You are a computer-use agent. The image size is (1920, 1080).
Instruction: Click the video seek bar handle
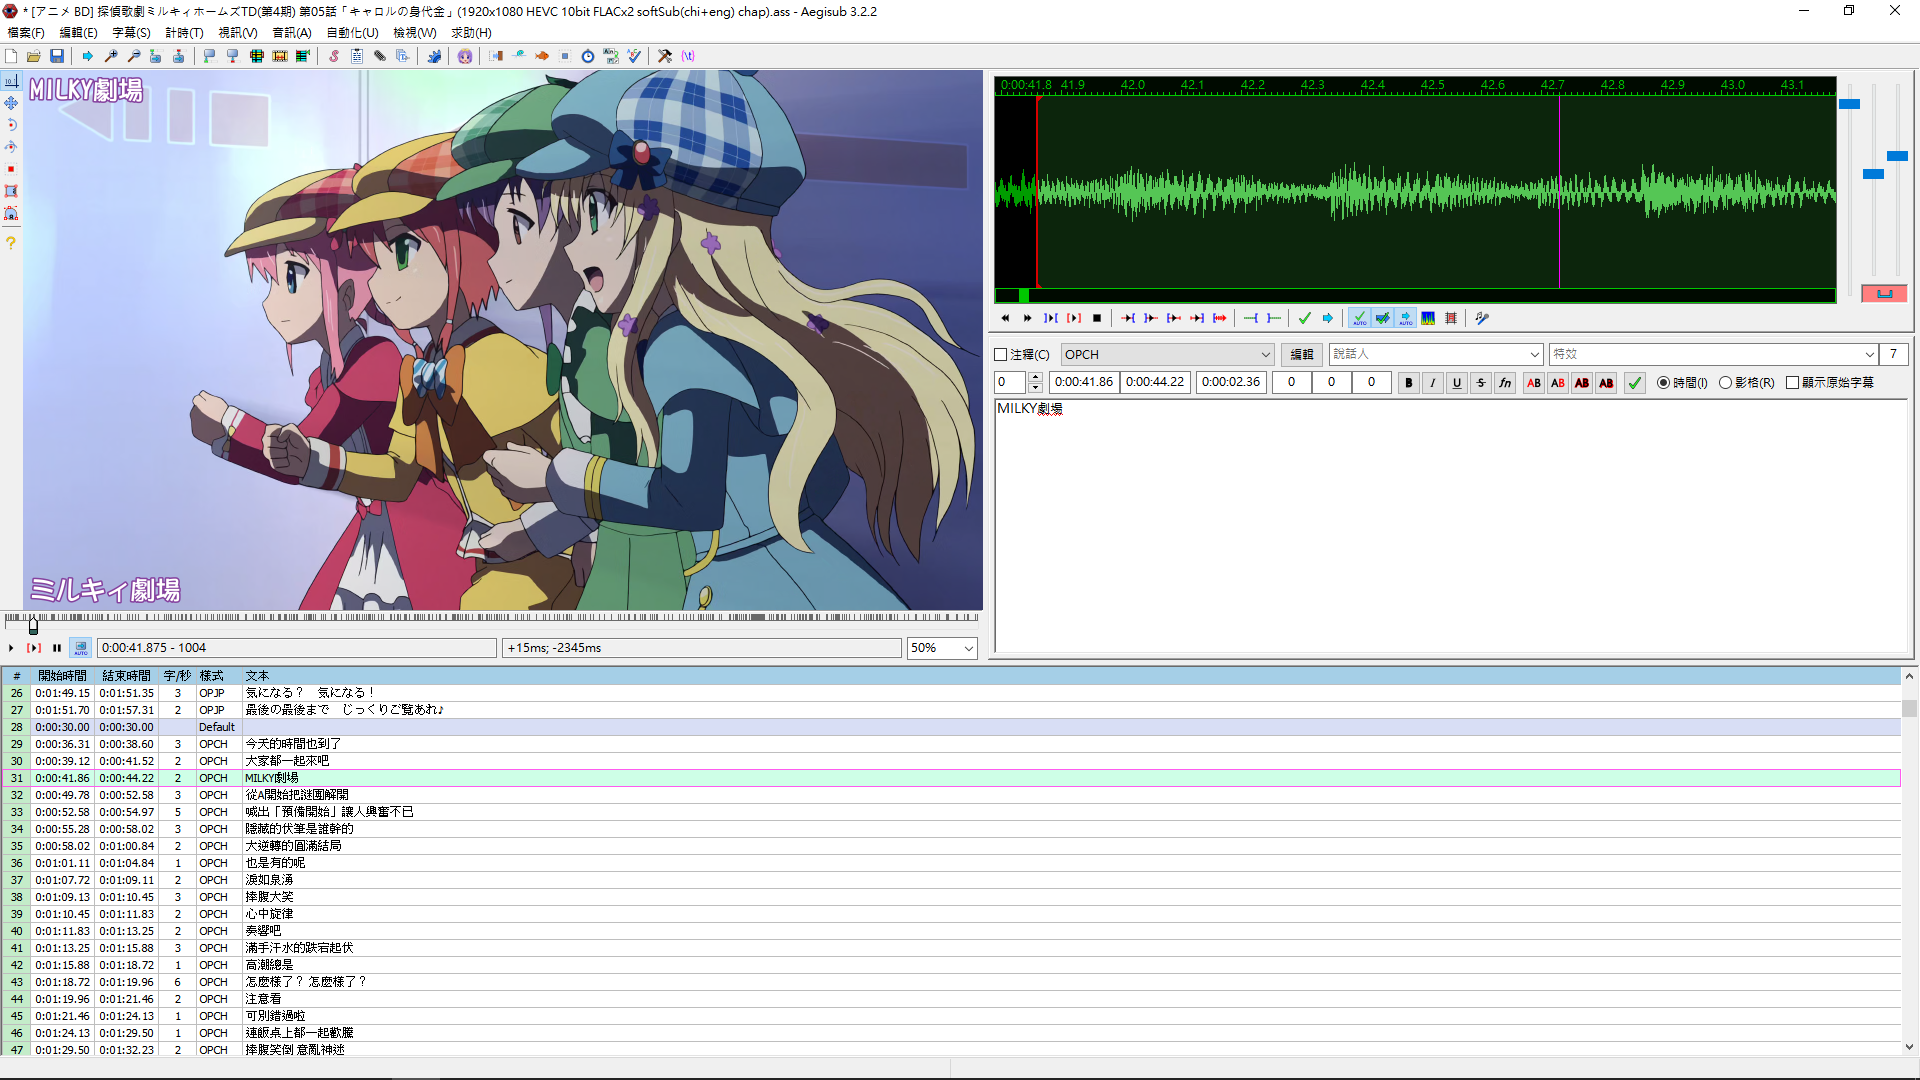[x=33, y=626]
